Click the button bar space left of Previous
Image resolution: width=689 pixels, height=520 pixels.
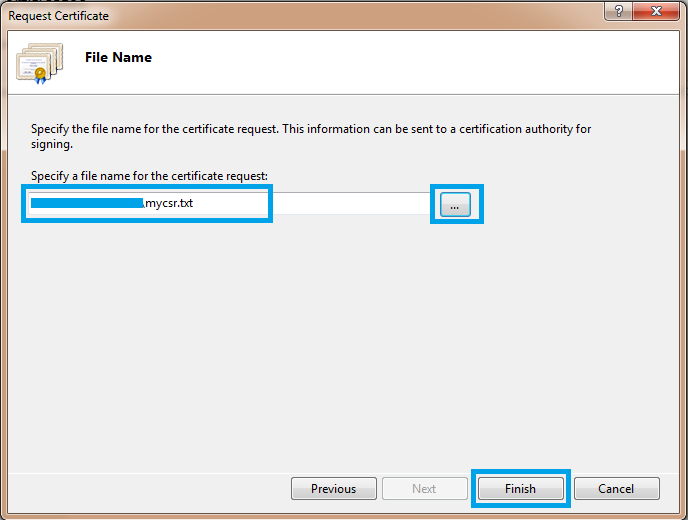[150, 489]
